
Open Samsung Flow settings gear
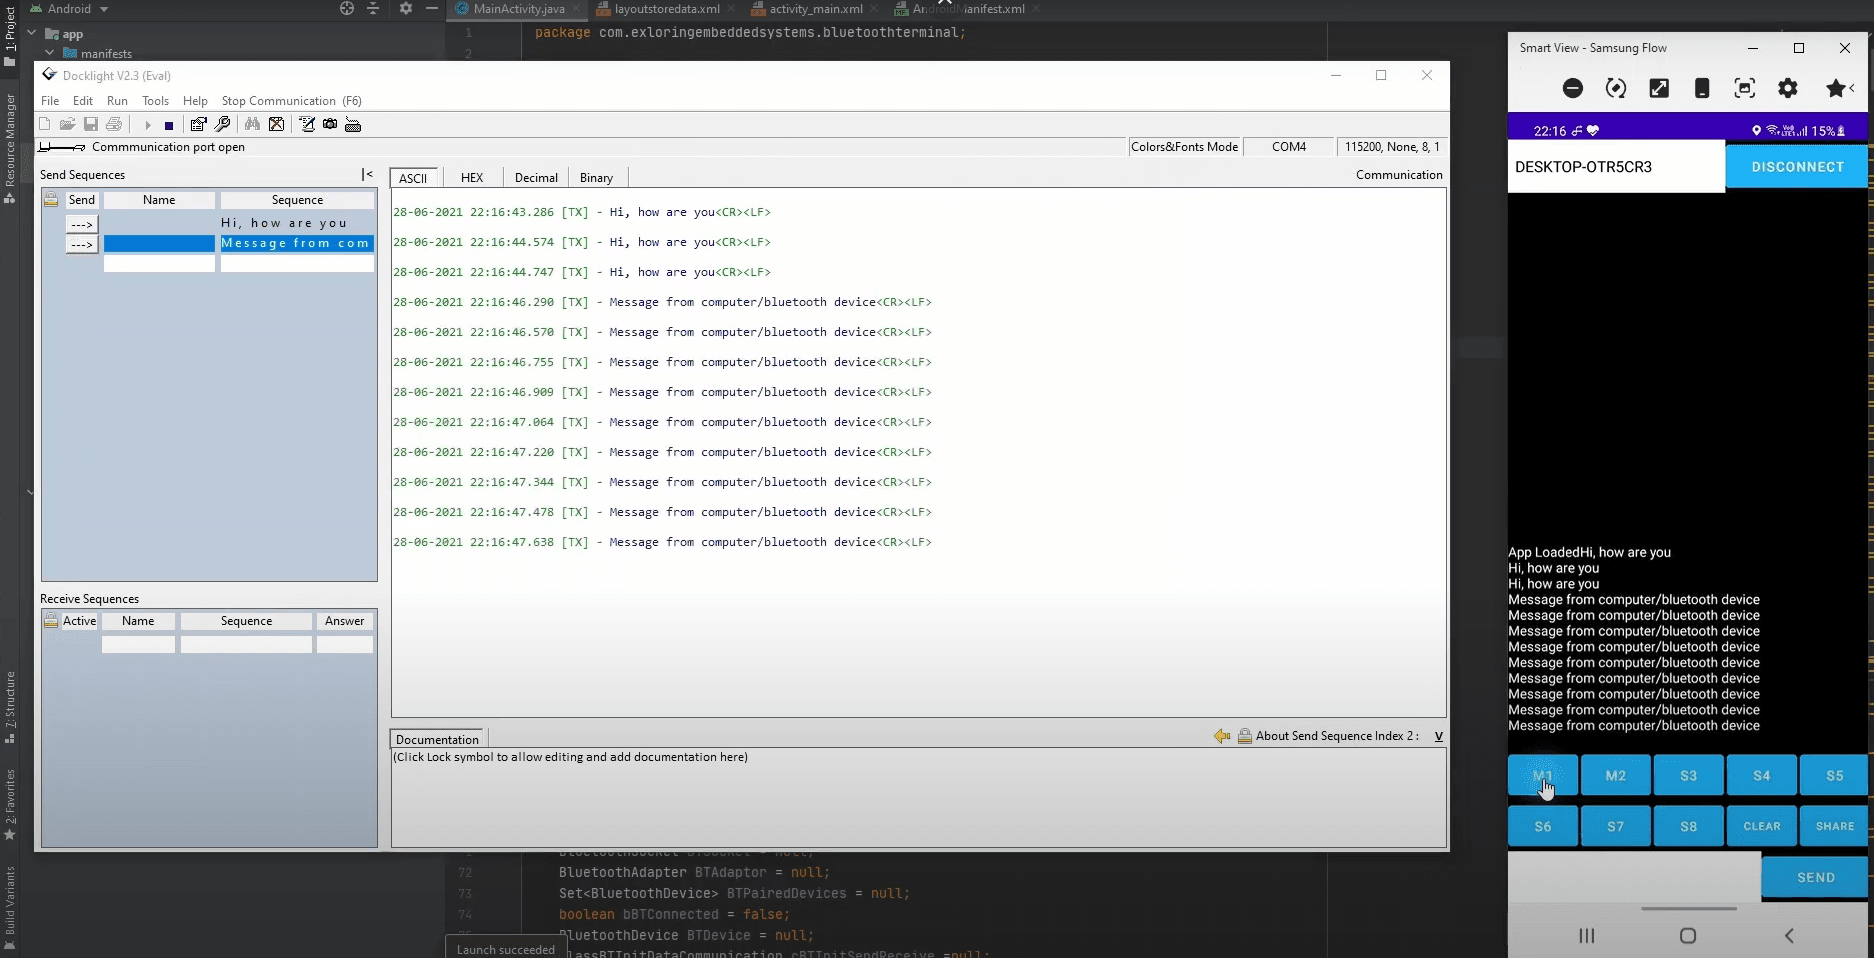tap(1788, 88)
